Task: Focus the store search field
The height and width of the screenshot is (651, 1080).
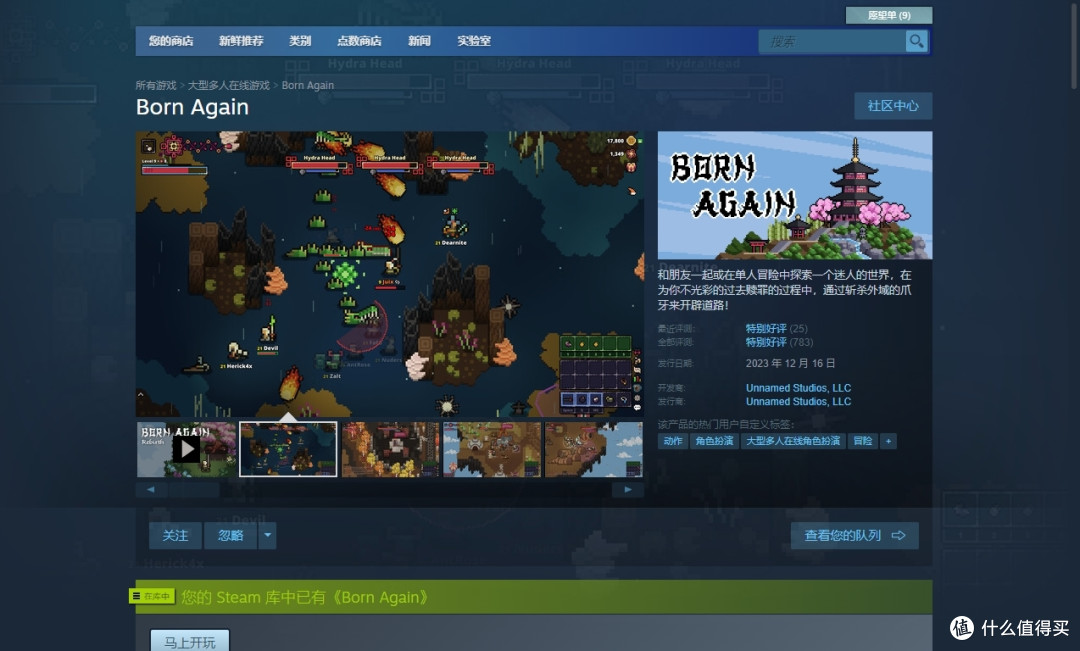Action: click(x=832, y=41)
